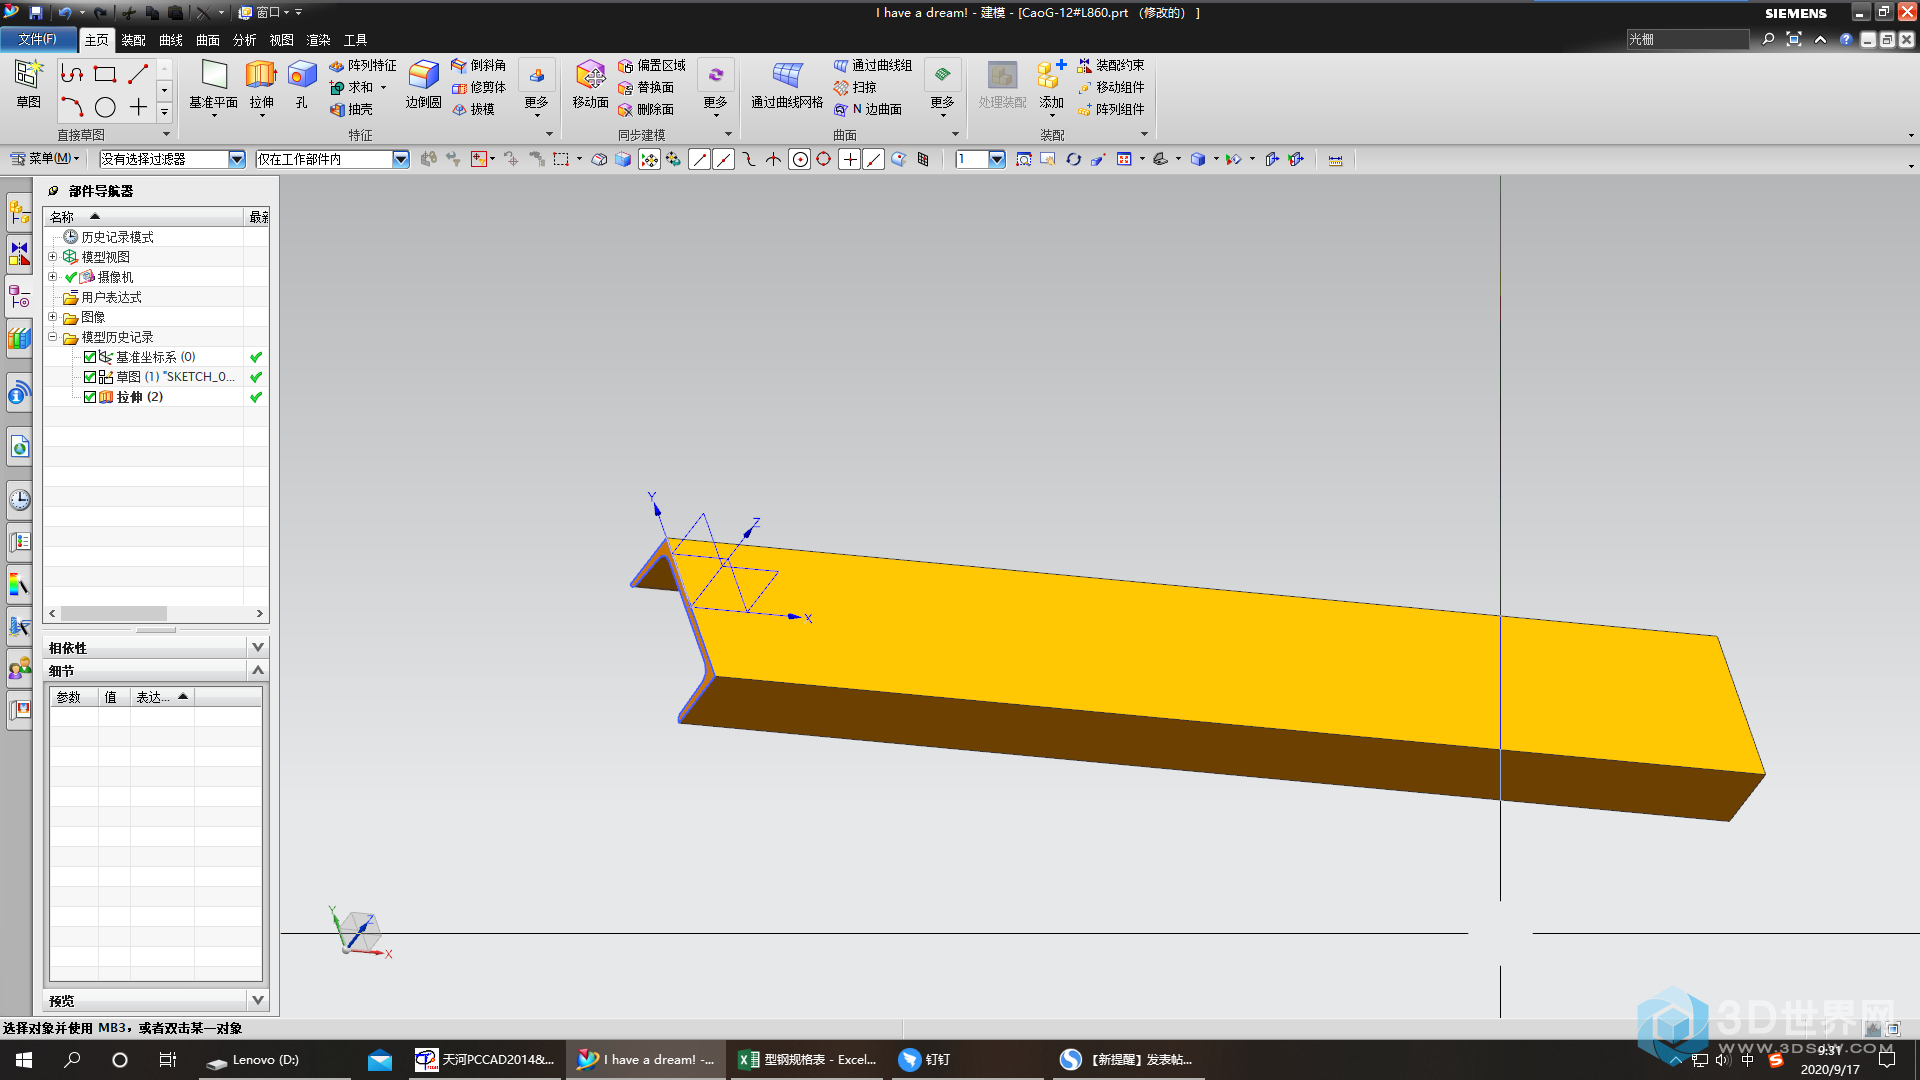
Task: Open the Sketch (草图) tool
Action: pos(28,84)
